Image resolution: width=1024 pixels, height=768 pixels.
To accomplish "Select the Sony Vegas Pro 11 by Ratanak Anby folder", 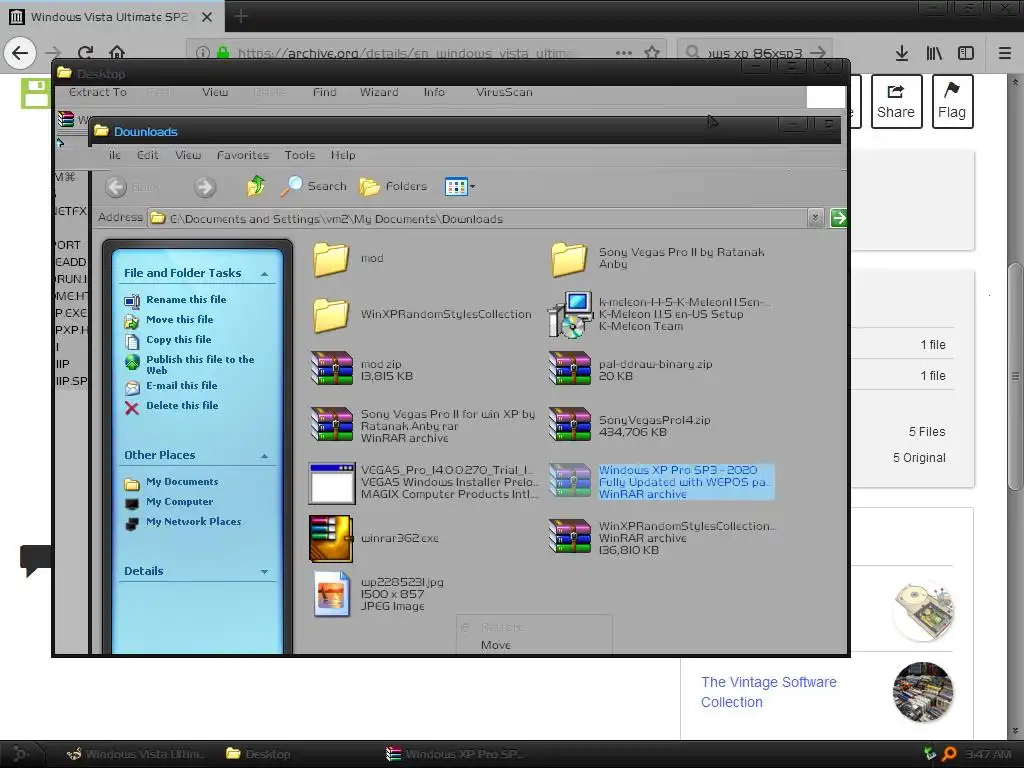I will [569, 259].
